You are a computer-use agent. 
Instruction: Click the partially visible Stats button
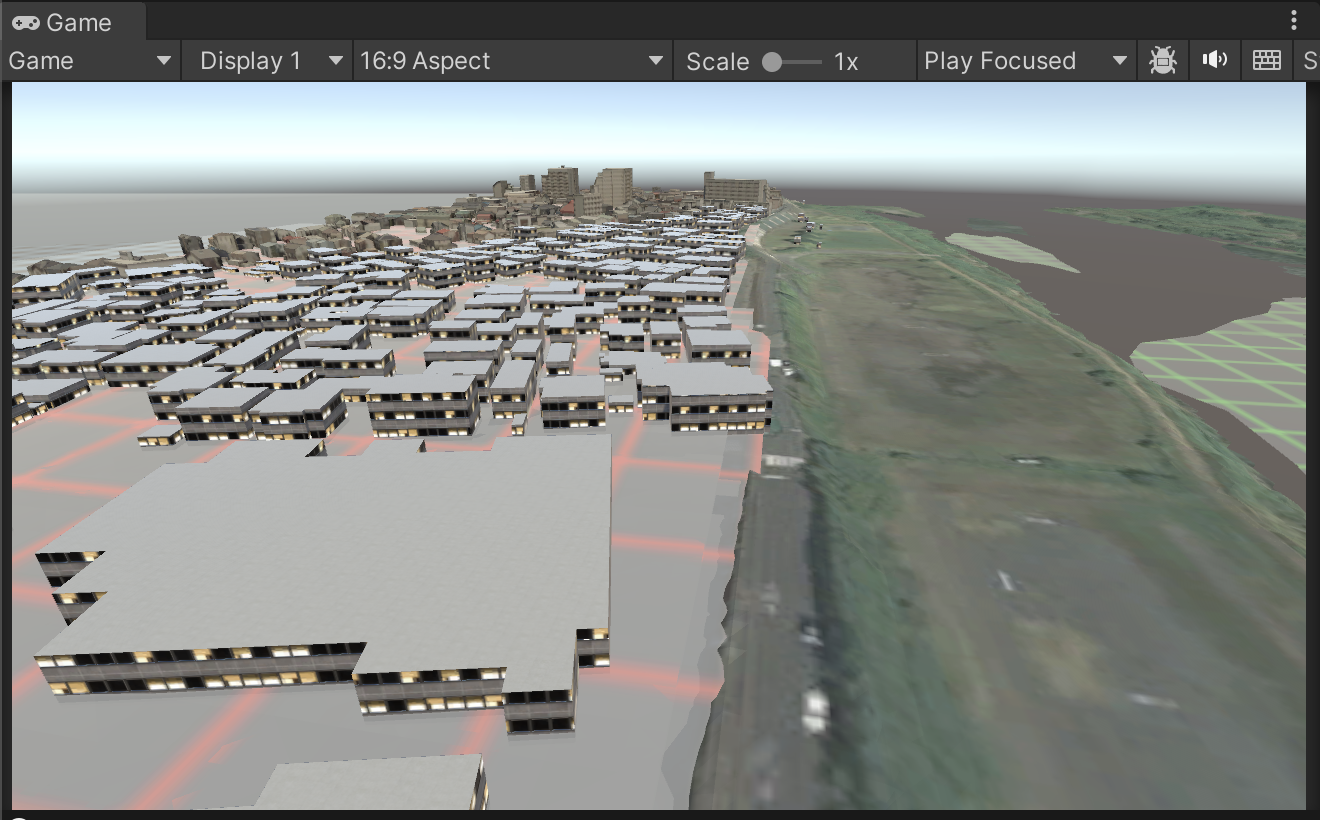pyautogui.click(x=1309, y=61)
